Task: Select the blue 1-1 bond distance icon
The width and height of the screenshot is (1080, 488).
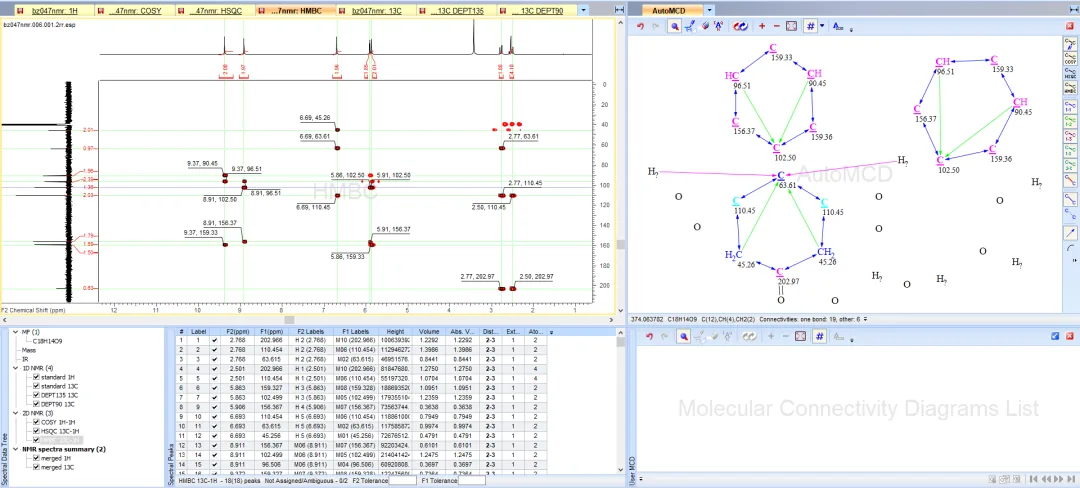Action: click(1070, 107)
